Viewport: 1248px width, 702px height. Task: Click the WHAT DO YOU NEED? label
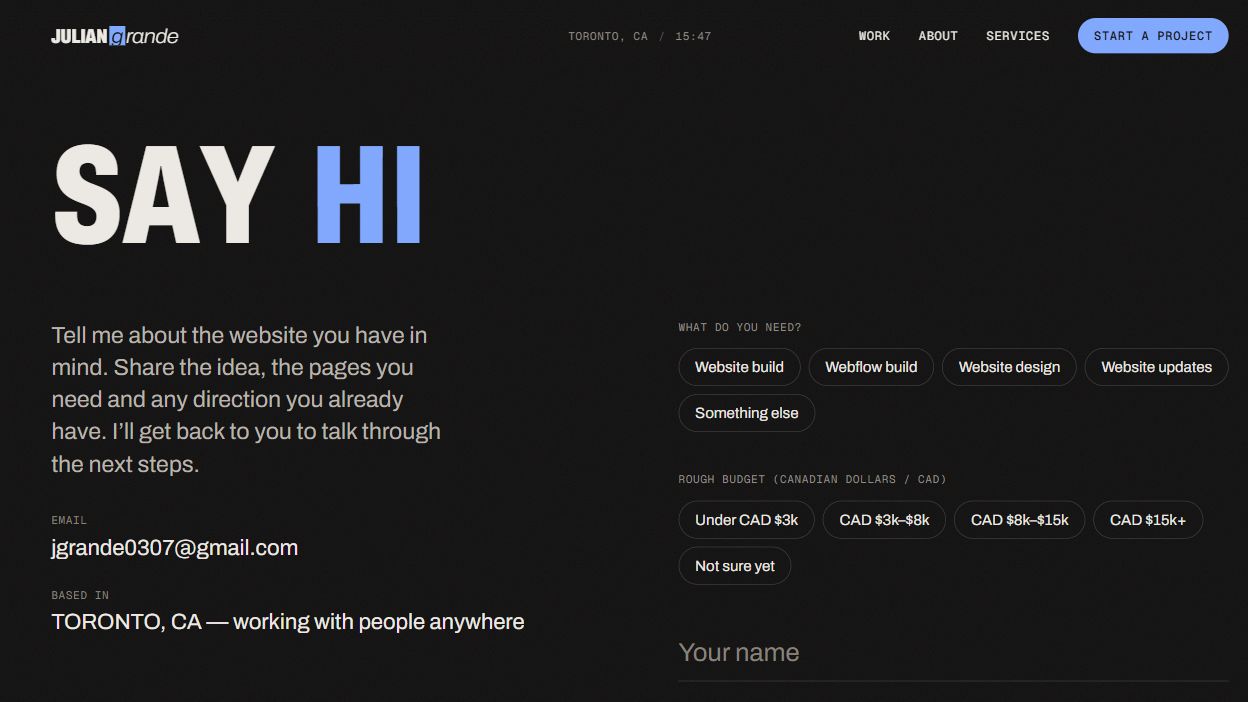(740, 327)
